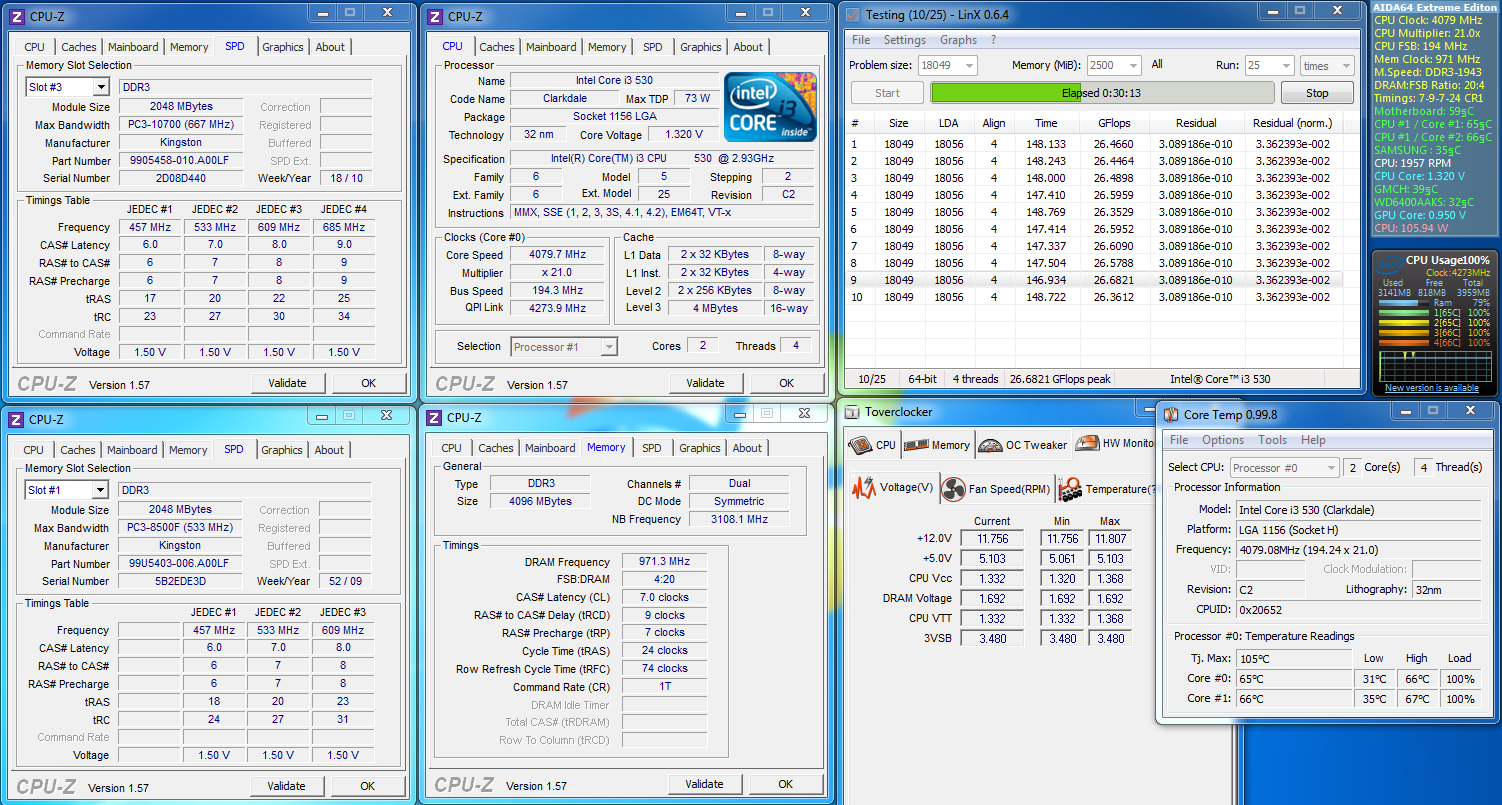Screen dimensions: 1502x805
Task: Open the Options menu in Core Temp
Action: tap(1223, 440)
